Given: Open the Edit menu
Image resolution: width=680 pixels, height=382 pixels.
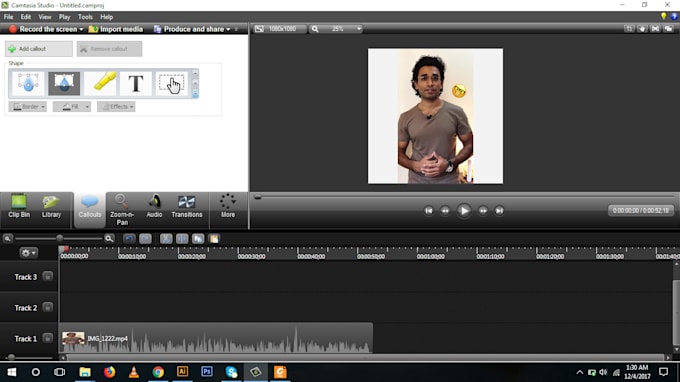Looking at the screenshot, I should click(x=26, y=17).
